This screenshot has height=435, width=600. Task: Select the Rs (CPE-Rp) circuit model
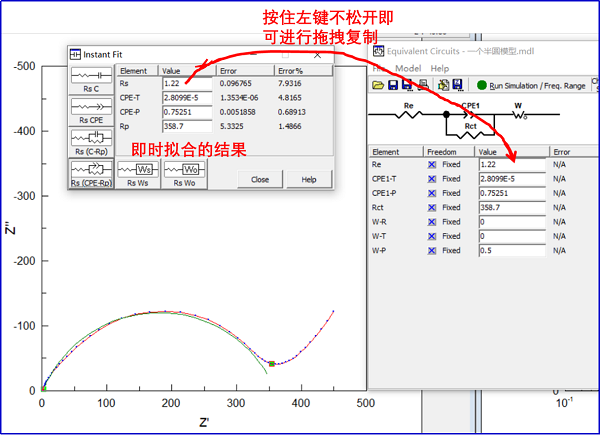pos(91,173)
